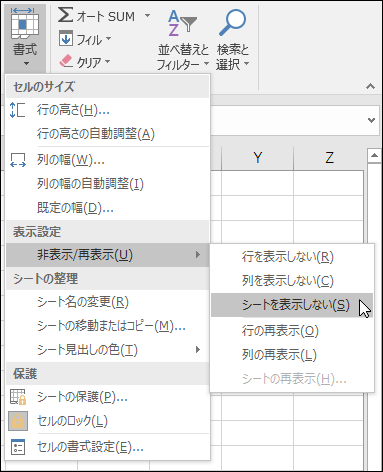Click the クリア eraser icon
Image resolution: width=383 pixels, height=472 pixels.
pyautogui.click(x=66, y=61)
